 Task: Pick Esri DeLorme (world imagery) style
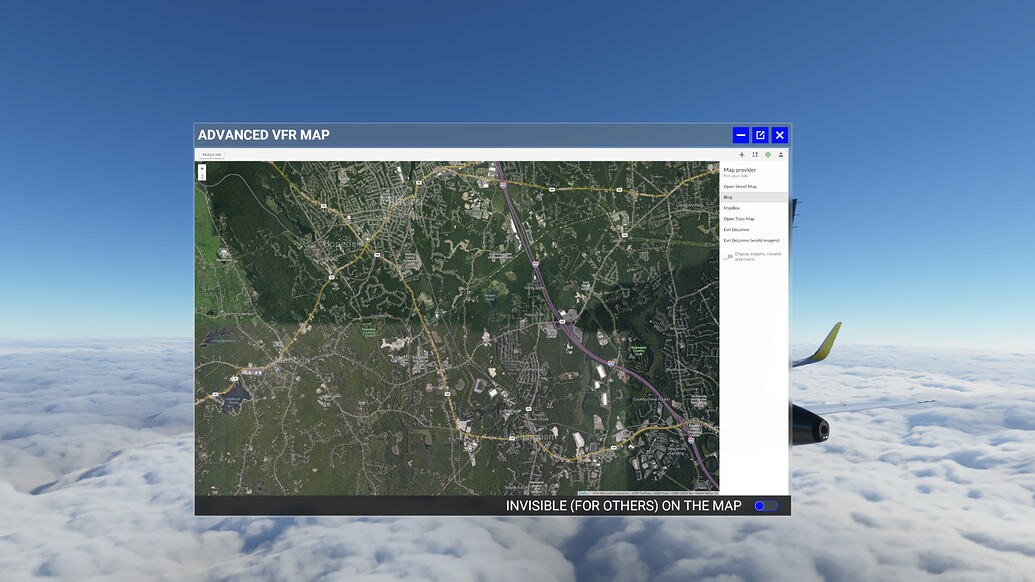pos(751,240)
